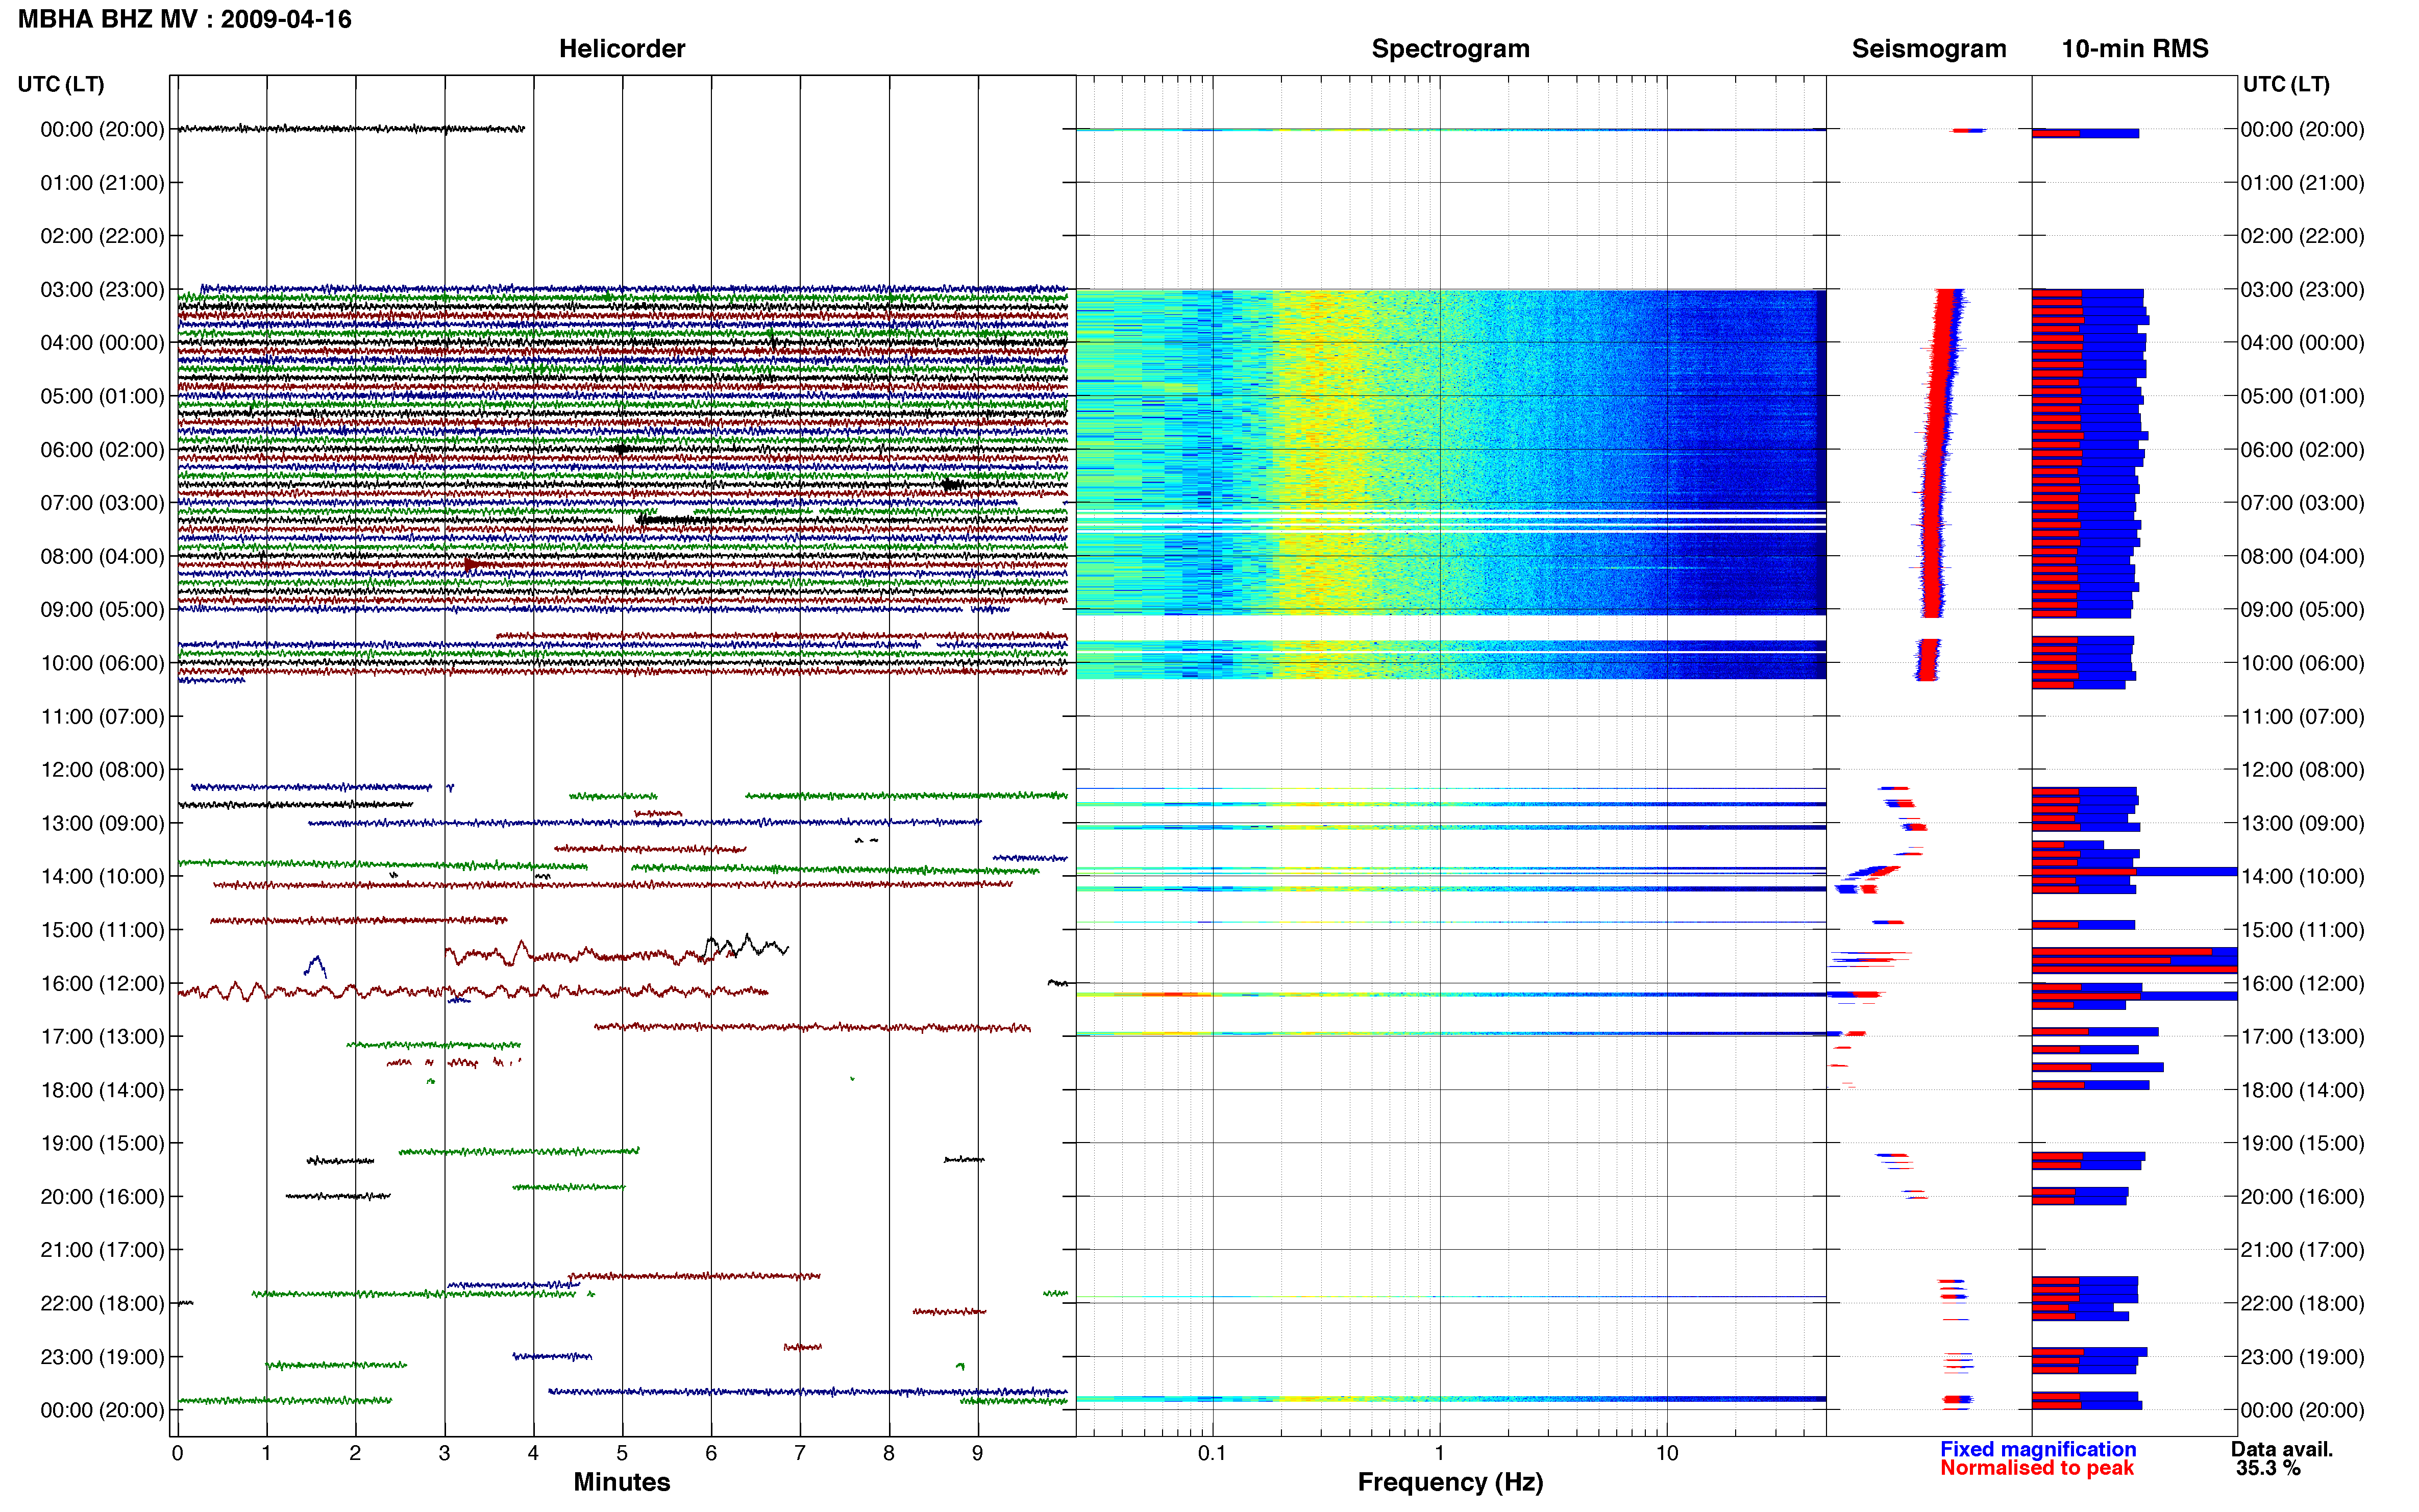2419x1512 pixels.
Task: Click left axis label '16:00 (12:00)'
Action: click(102, 984)
